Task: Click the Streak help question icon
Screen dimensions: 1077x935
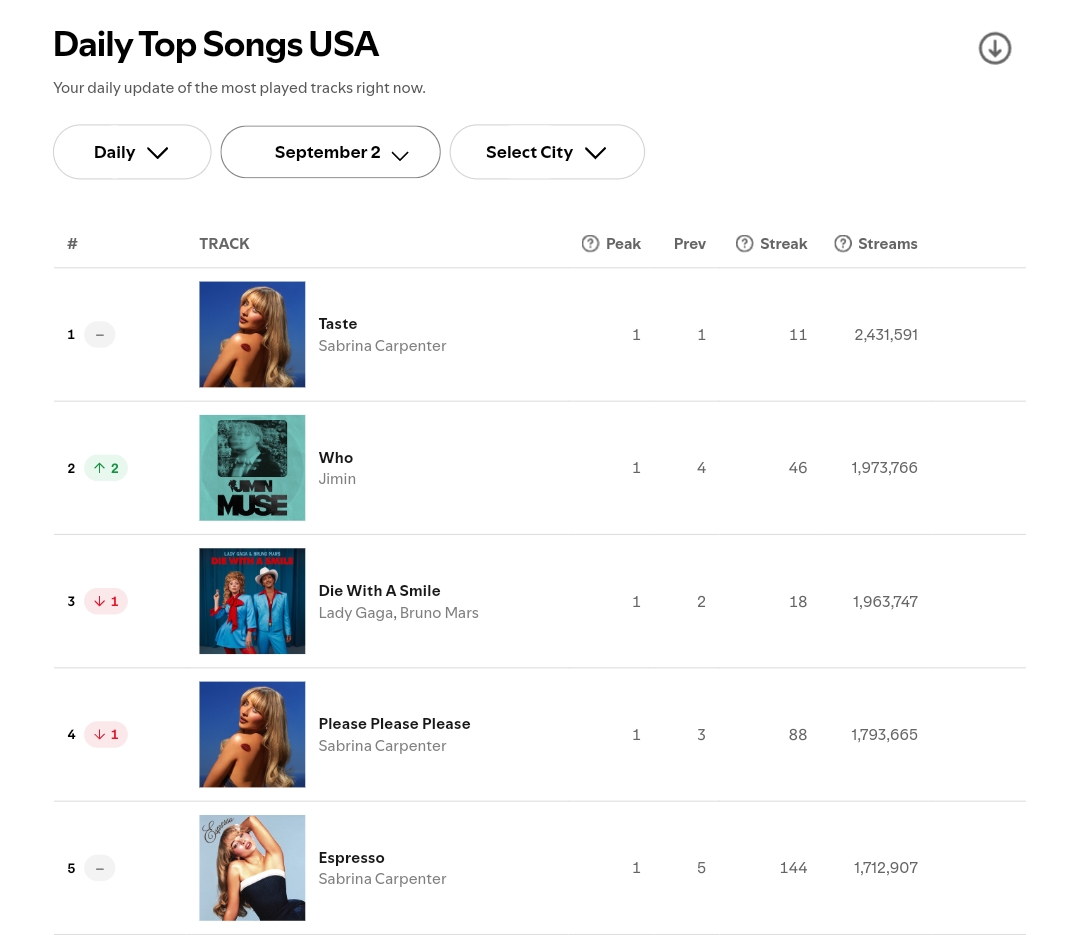Action: point(745,243)
